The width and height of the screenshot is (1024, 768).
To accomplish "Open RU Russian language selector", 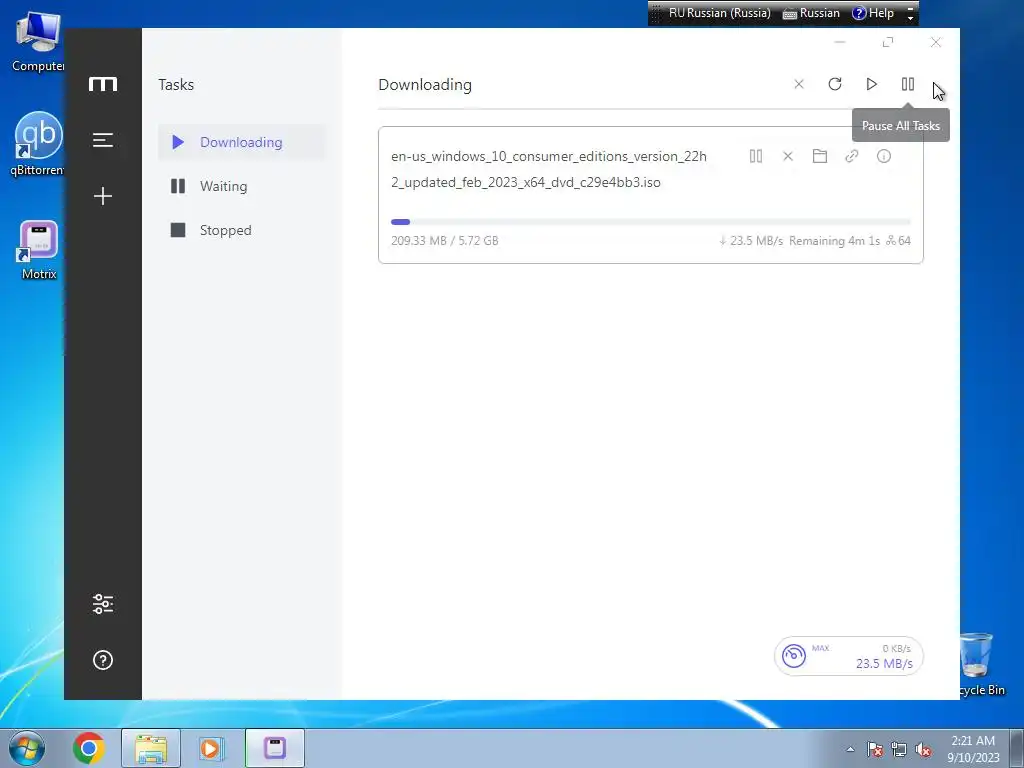I will click(x=719, y=13).
